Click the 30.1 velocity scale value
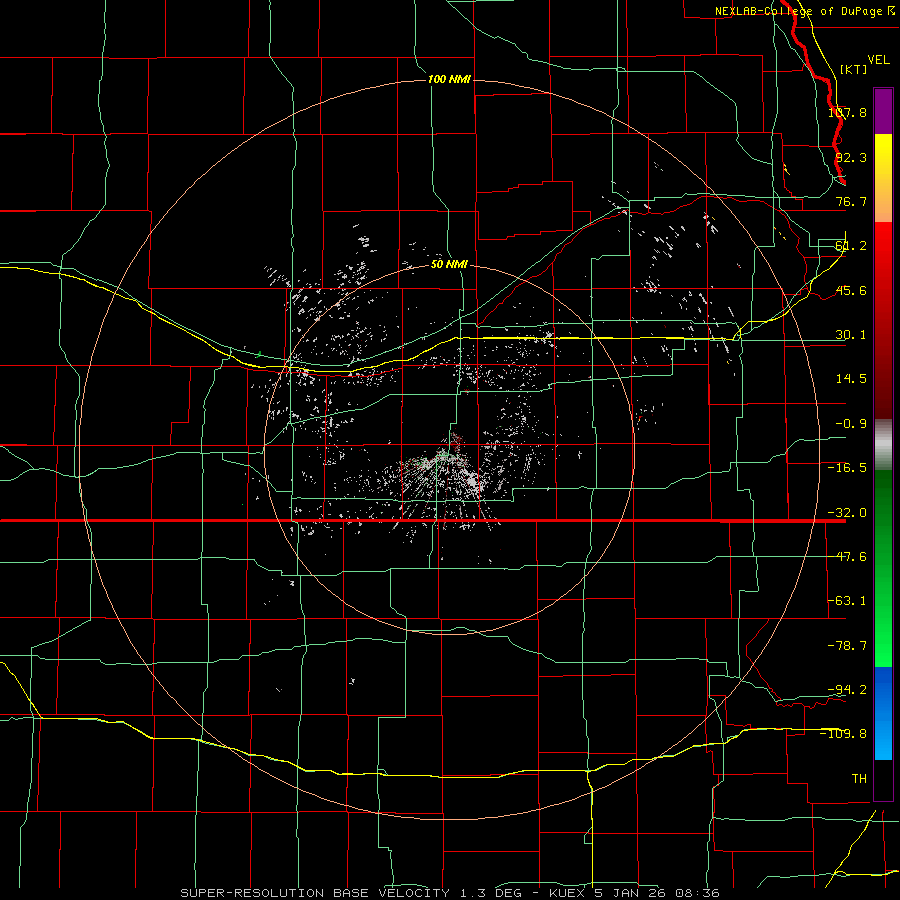Screen dimensions: 900x900 click(851, 335)
